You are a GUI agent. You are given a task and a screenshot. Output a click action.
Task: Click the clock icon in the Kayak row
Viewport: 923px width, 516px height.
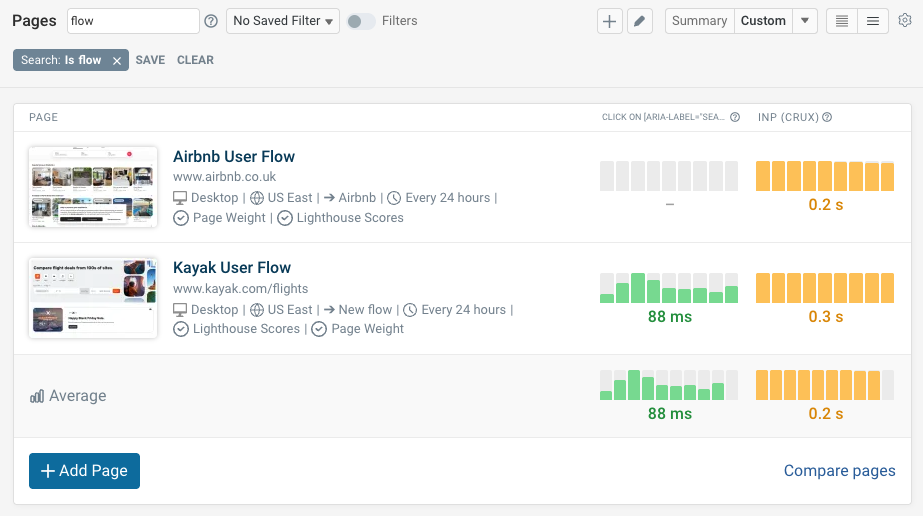[x=410, y=309]
